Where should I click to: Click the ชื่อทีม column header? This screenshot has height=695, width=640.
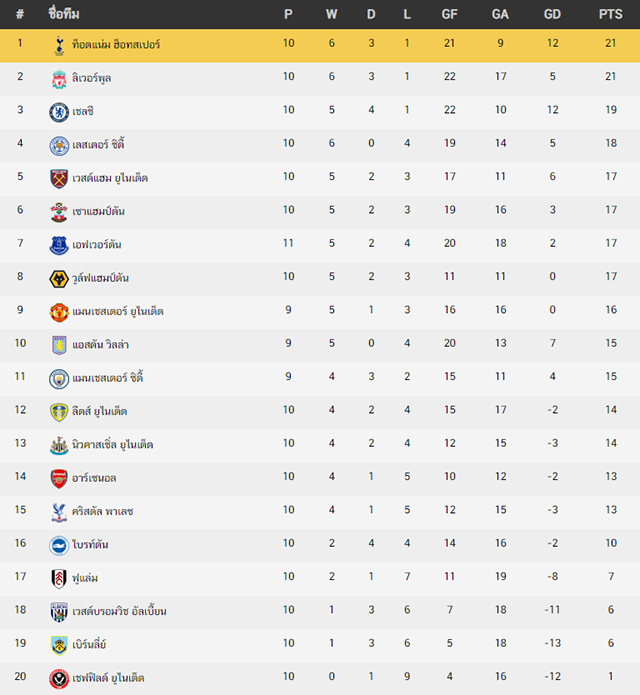[64, 14]
